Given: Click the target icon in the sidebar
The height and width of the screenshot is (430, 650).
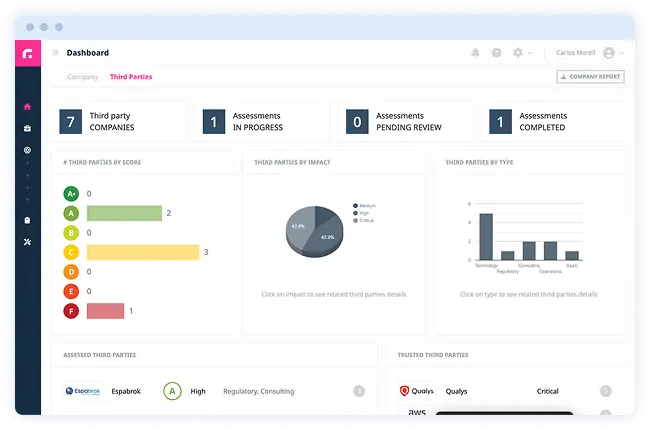Looking at the screenshot, I should pos(27,150).
